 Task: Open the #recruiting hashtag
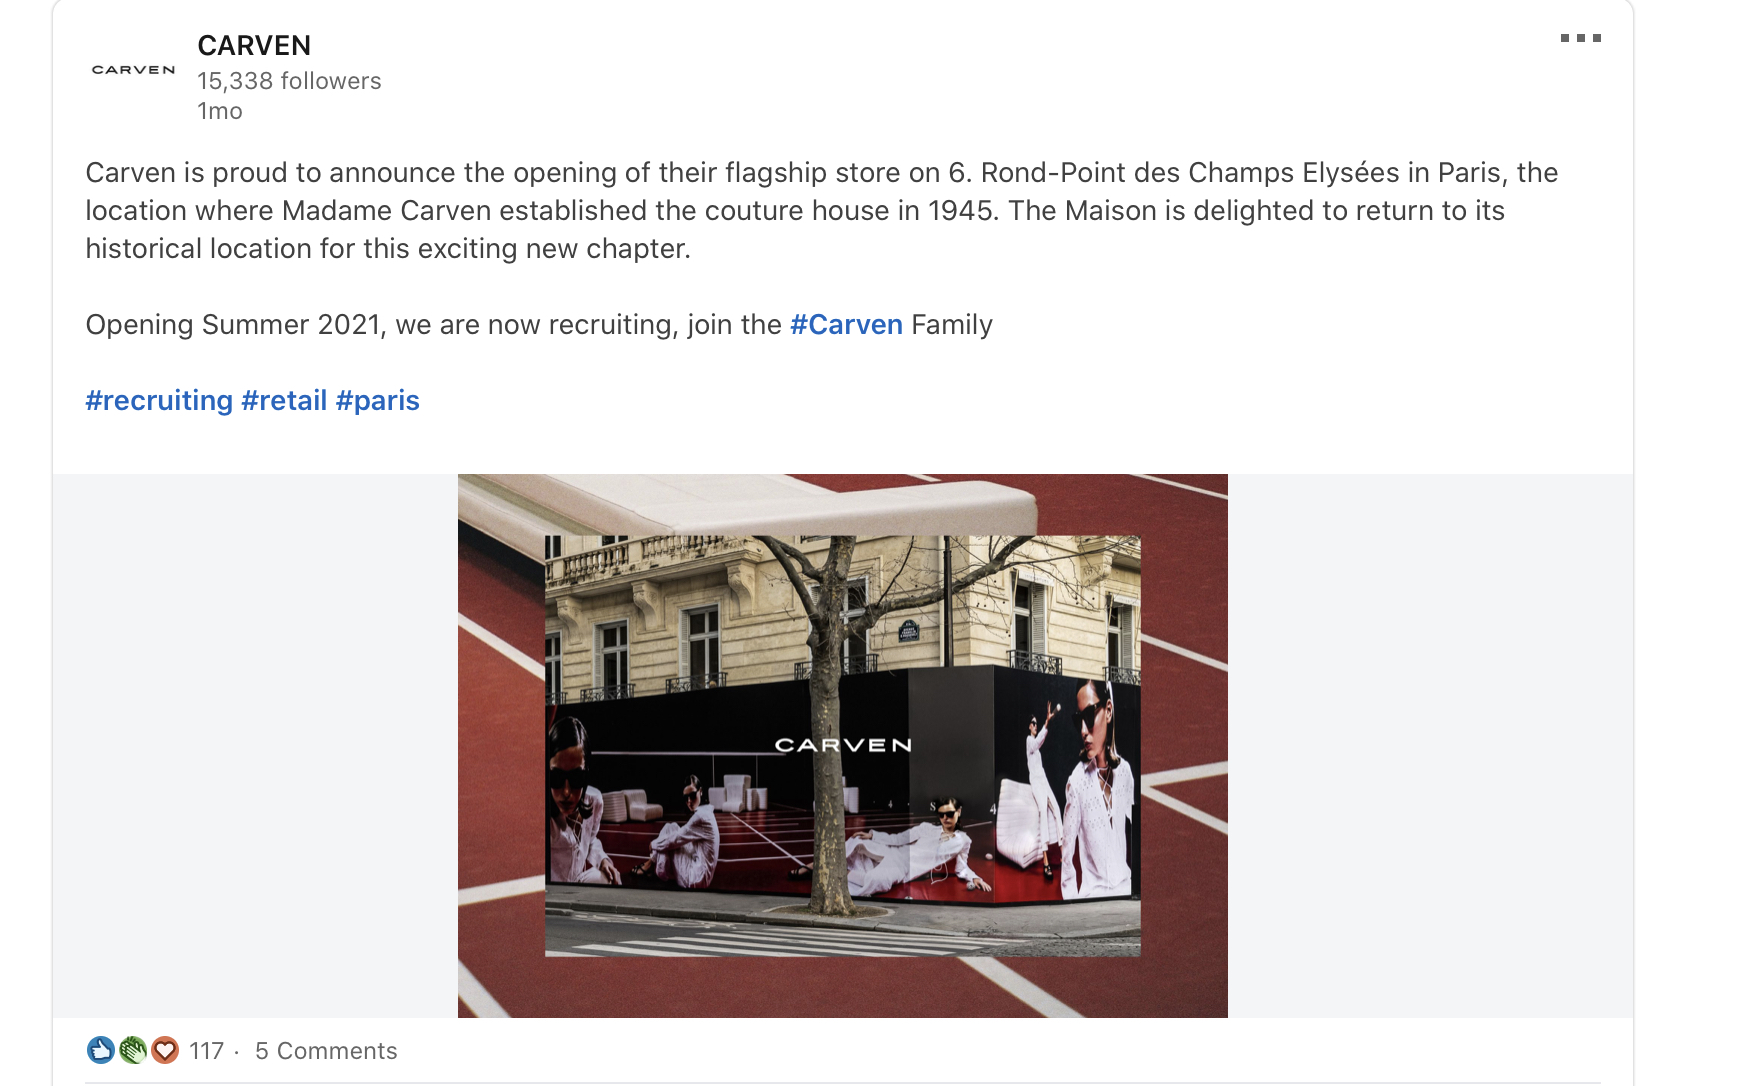tap(159, 401)
